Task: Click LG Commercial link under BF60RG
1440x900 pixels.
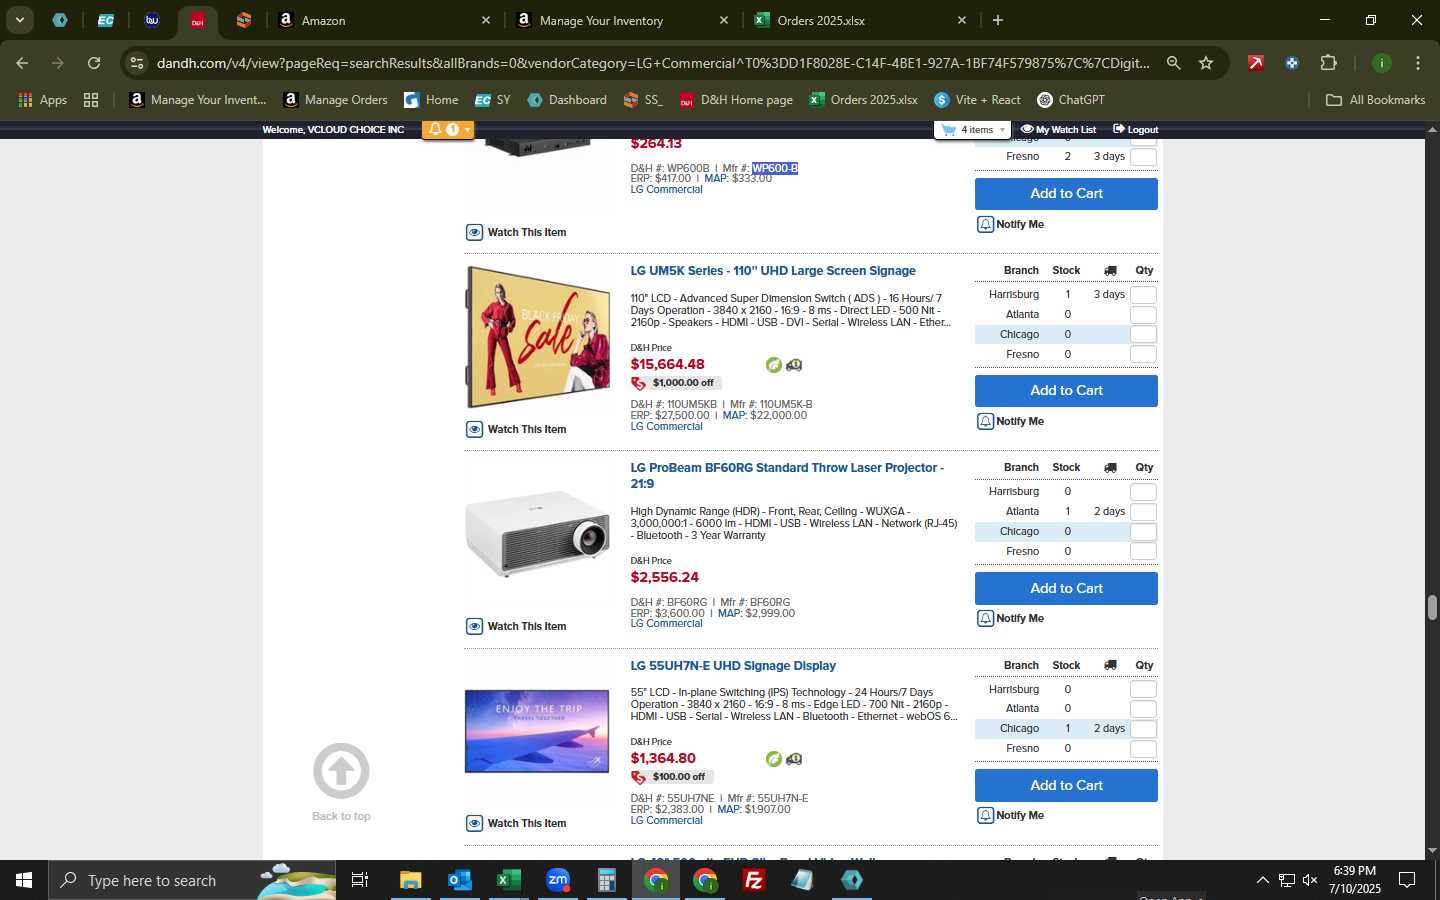Action: tap(666, 623)
